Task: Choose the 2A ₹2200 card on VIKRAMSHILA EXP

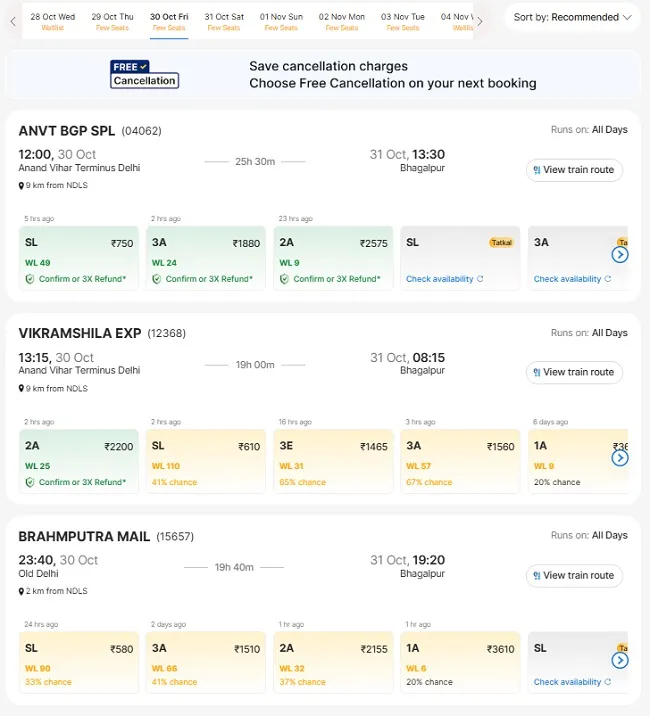Action: pyautogui.click(x=79, y=461)
